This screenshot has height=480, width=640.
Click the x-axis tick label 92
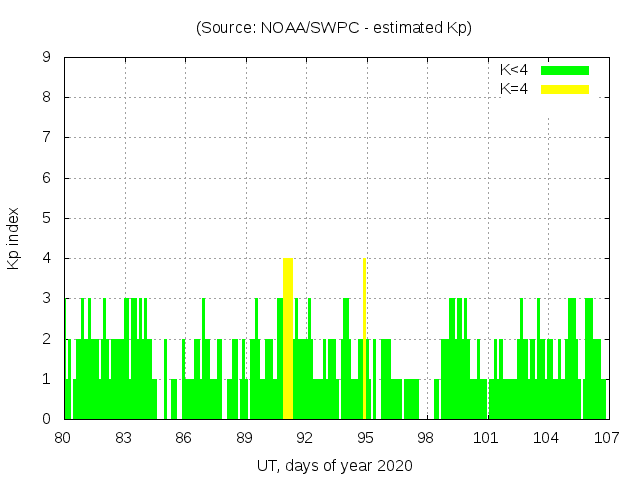click(x=304, y=437)
